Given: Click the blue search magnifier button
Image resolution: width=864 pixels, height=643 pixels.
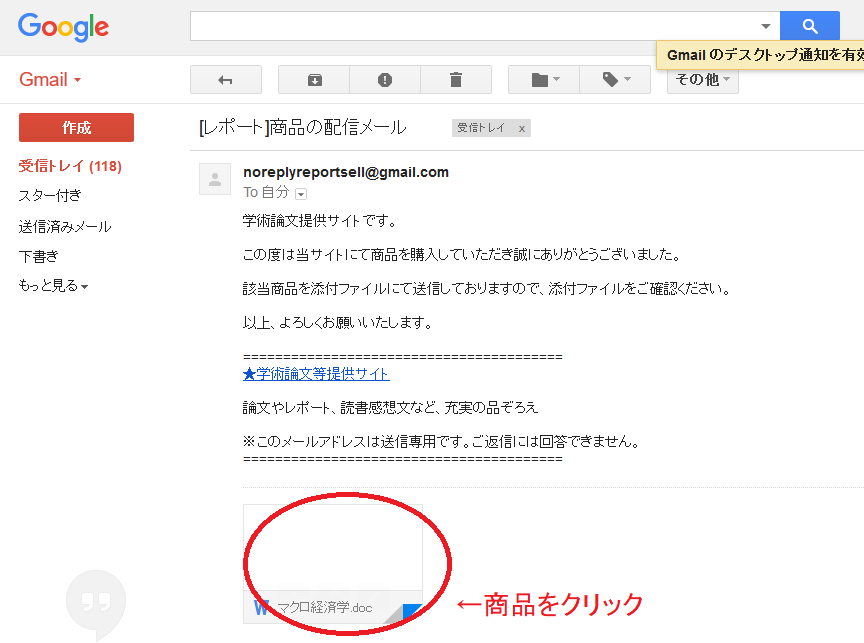Looking at the screenshot, I should click(x=809, y=26).
